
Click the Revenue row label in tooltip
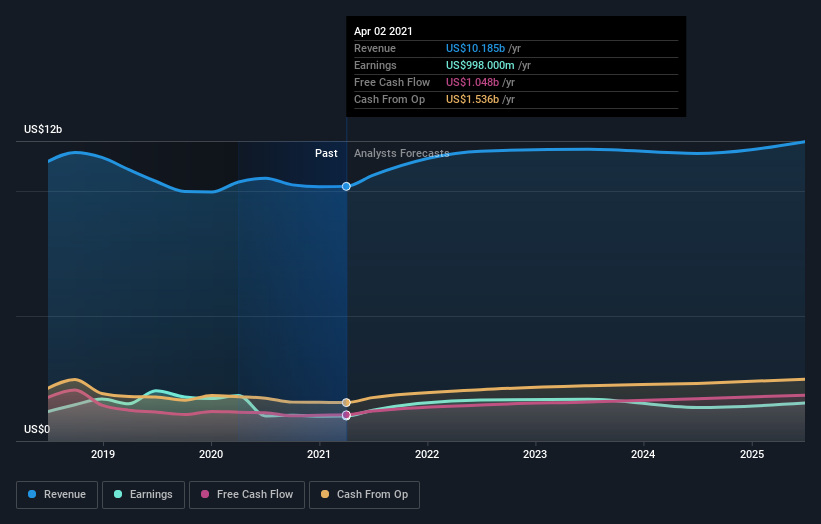375,48
